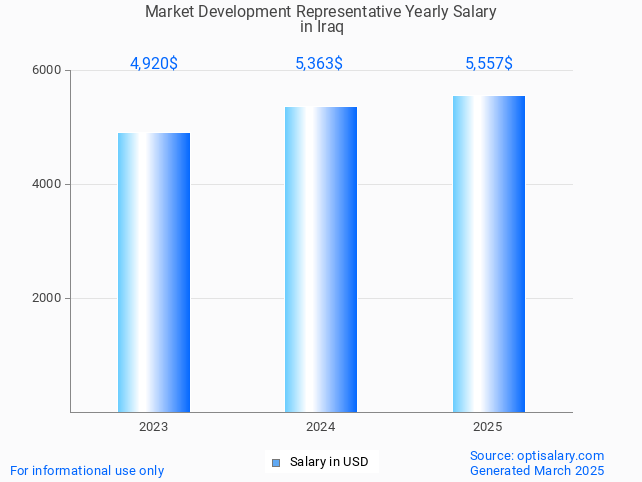Image resolution: width=642 pixels, height=482 pixels.
Task: Click the 6000 y-axis tick label
Action: pos(47,71)
